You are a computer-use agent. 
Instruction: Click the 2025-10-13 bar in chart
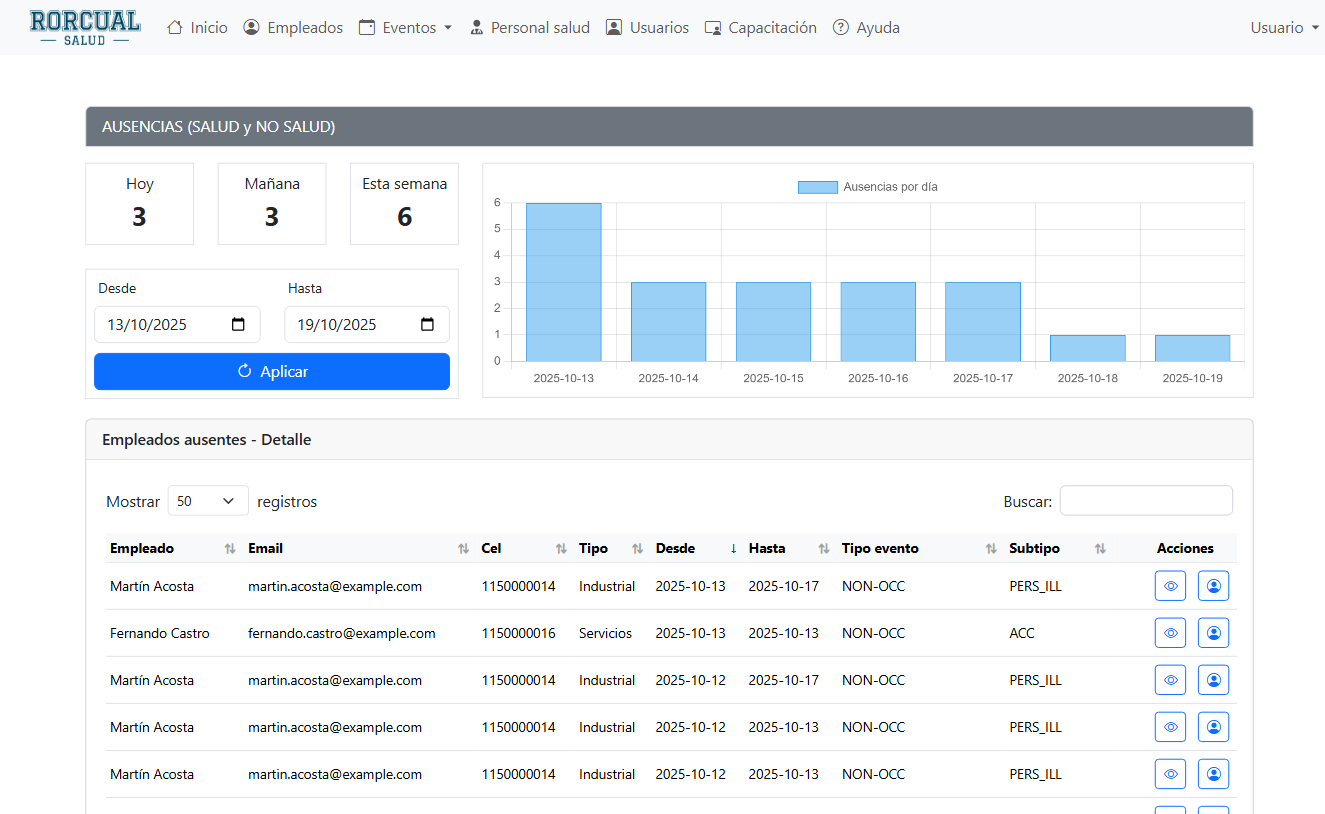point(563,282)
